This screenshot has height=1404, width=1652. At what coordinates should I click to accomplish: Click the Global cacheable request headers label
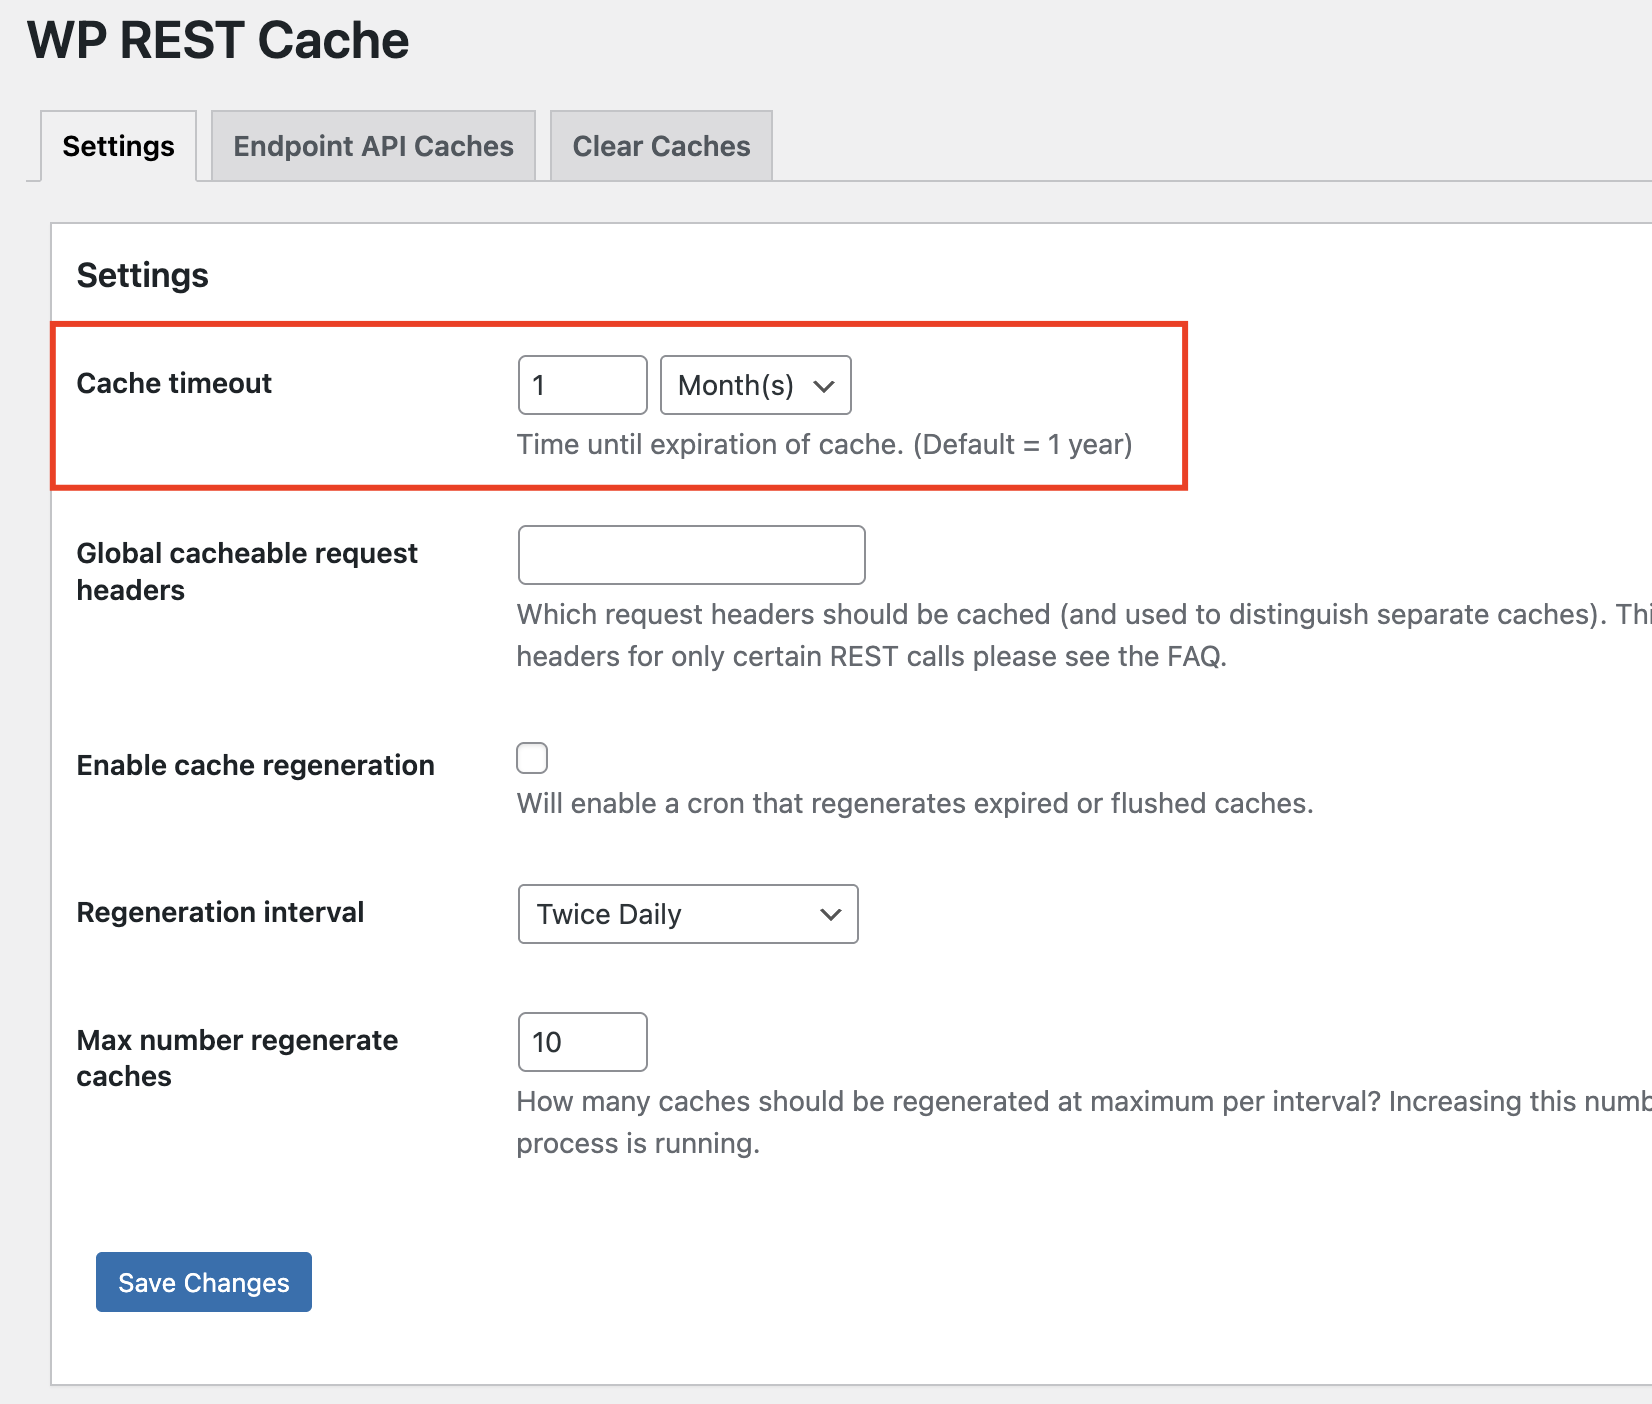[x=247, y=571]
